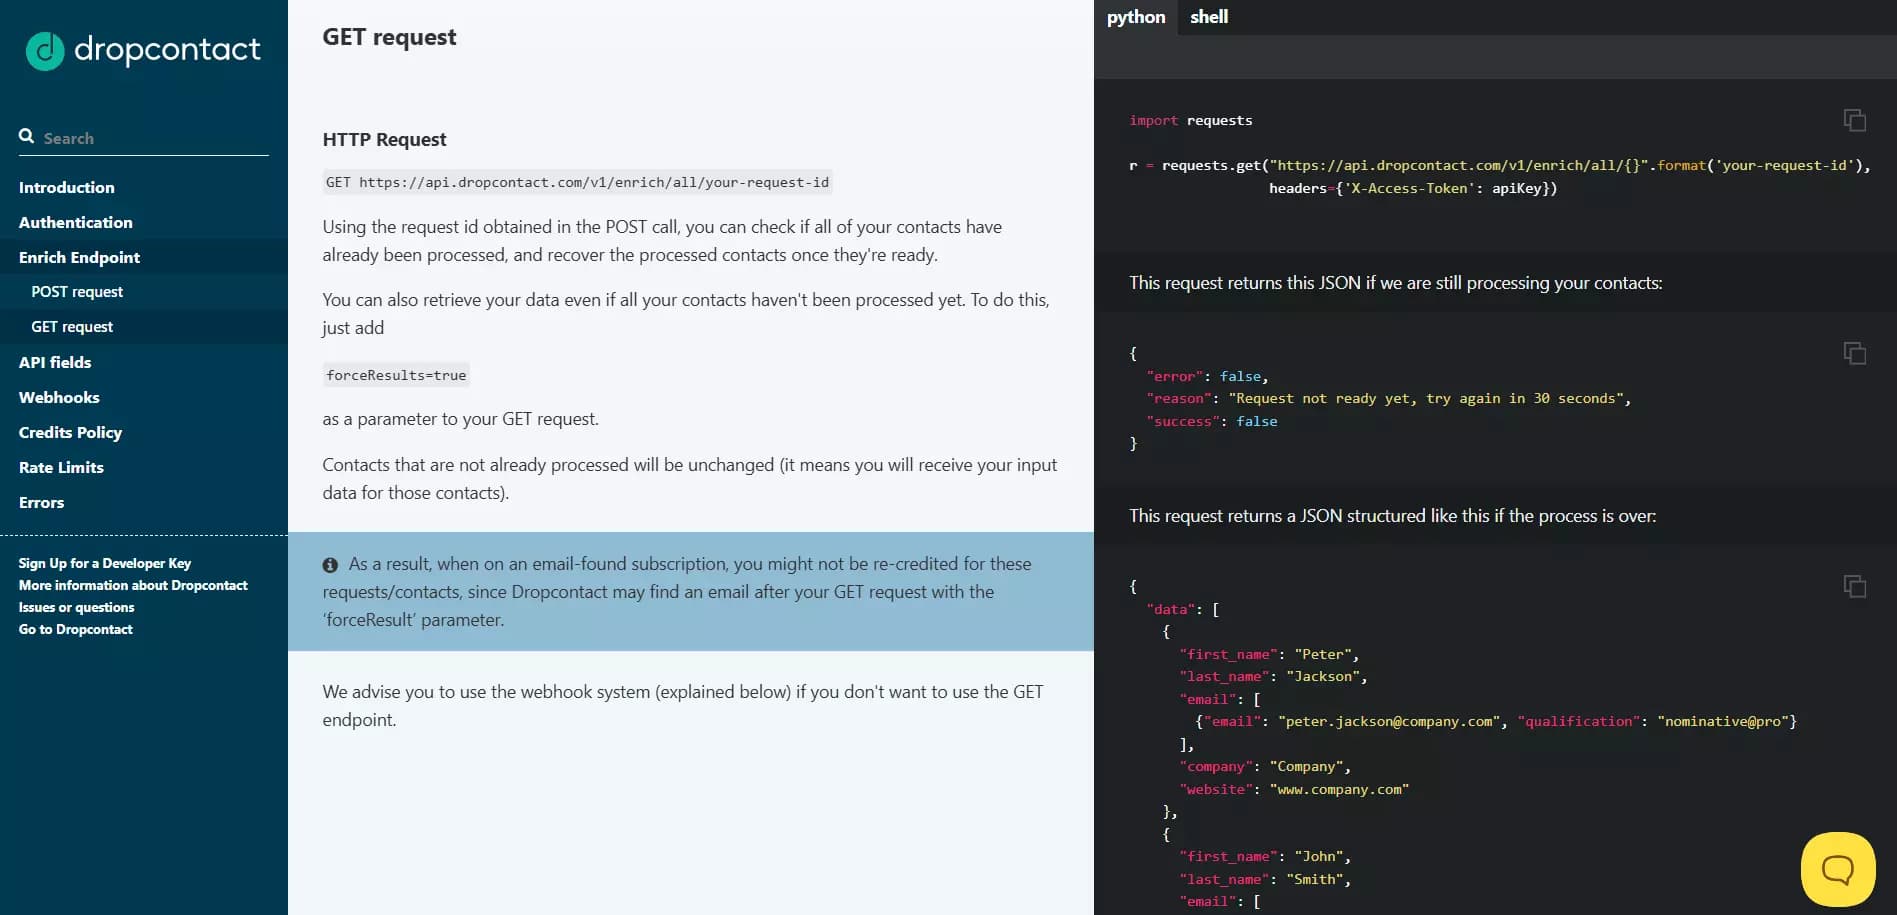This screenshot has height=915, width=1897.
Task: Open the yellow chat support widget
Action: tap(1838, 869)
